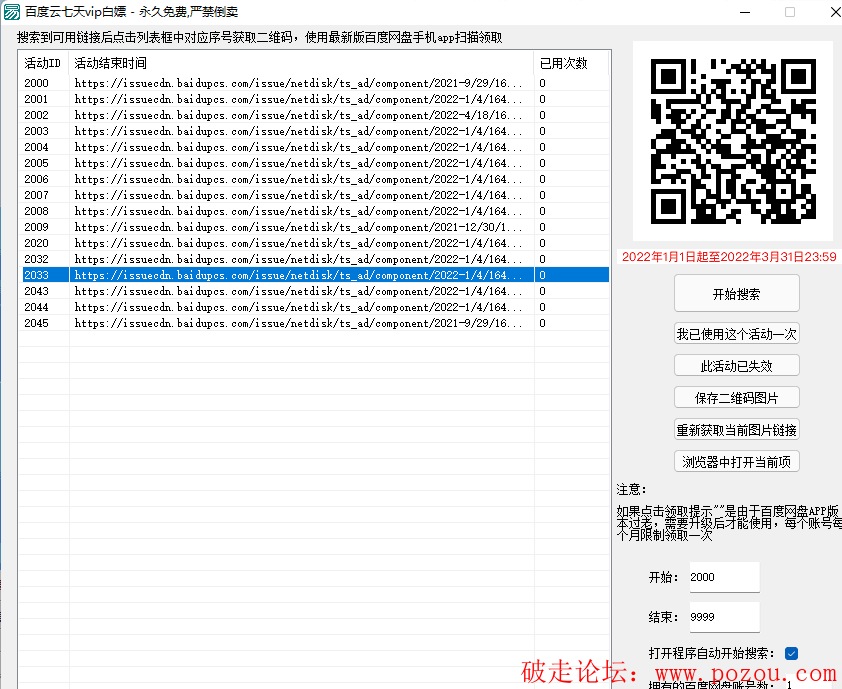Toggle the 打开程序自动开始搜索 checkbox
Viewport: 842px width, 689px height.
791,653
